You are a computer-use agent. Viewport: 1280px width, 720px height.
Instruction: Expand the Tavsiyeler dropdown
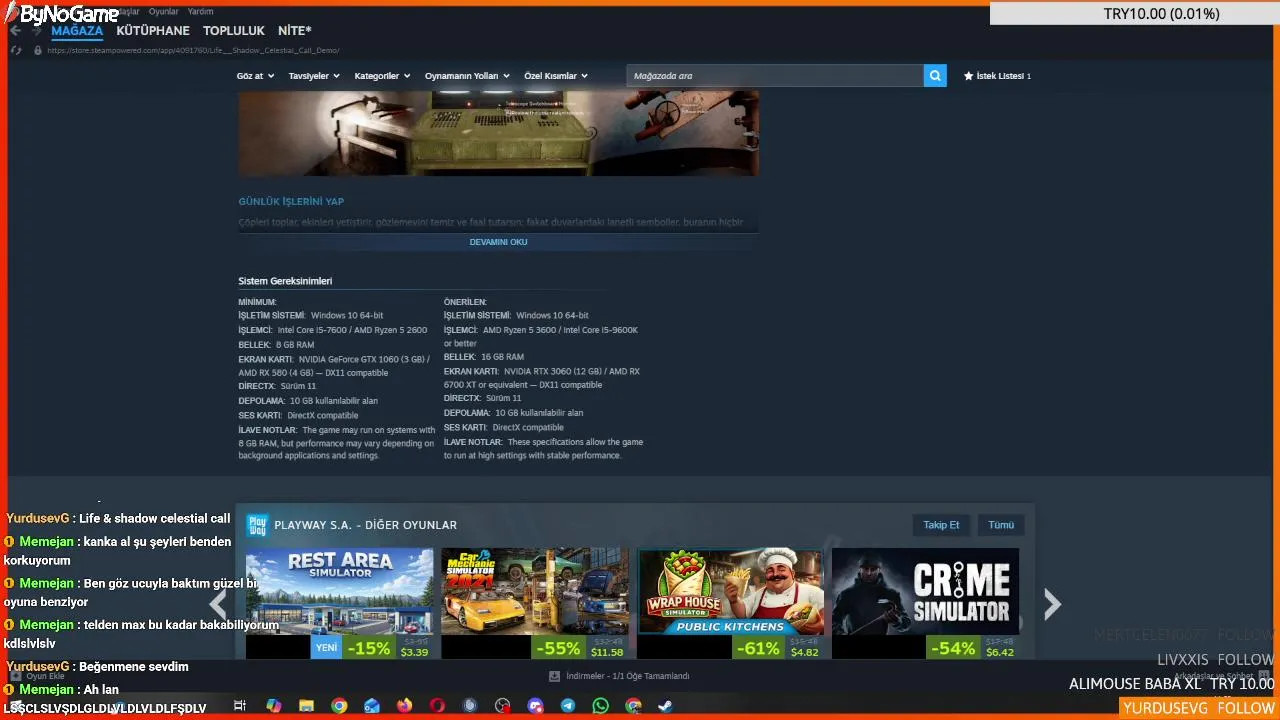coord(314,76)
